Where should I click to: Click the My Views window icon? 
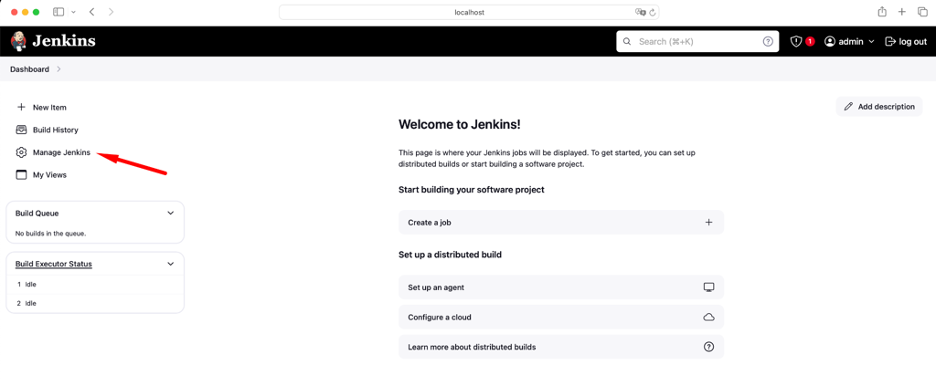[21, 175]
